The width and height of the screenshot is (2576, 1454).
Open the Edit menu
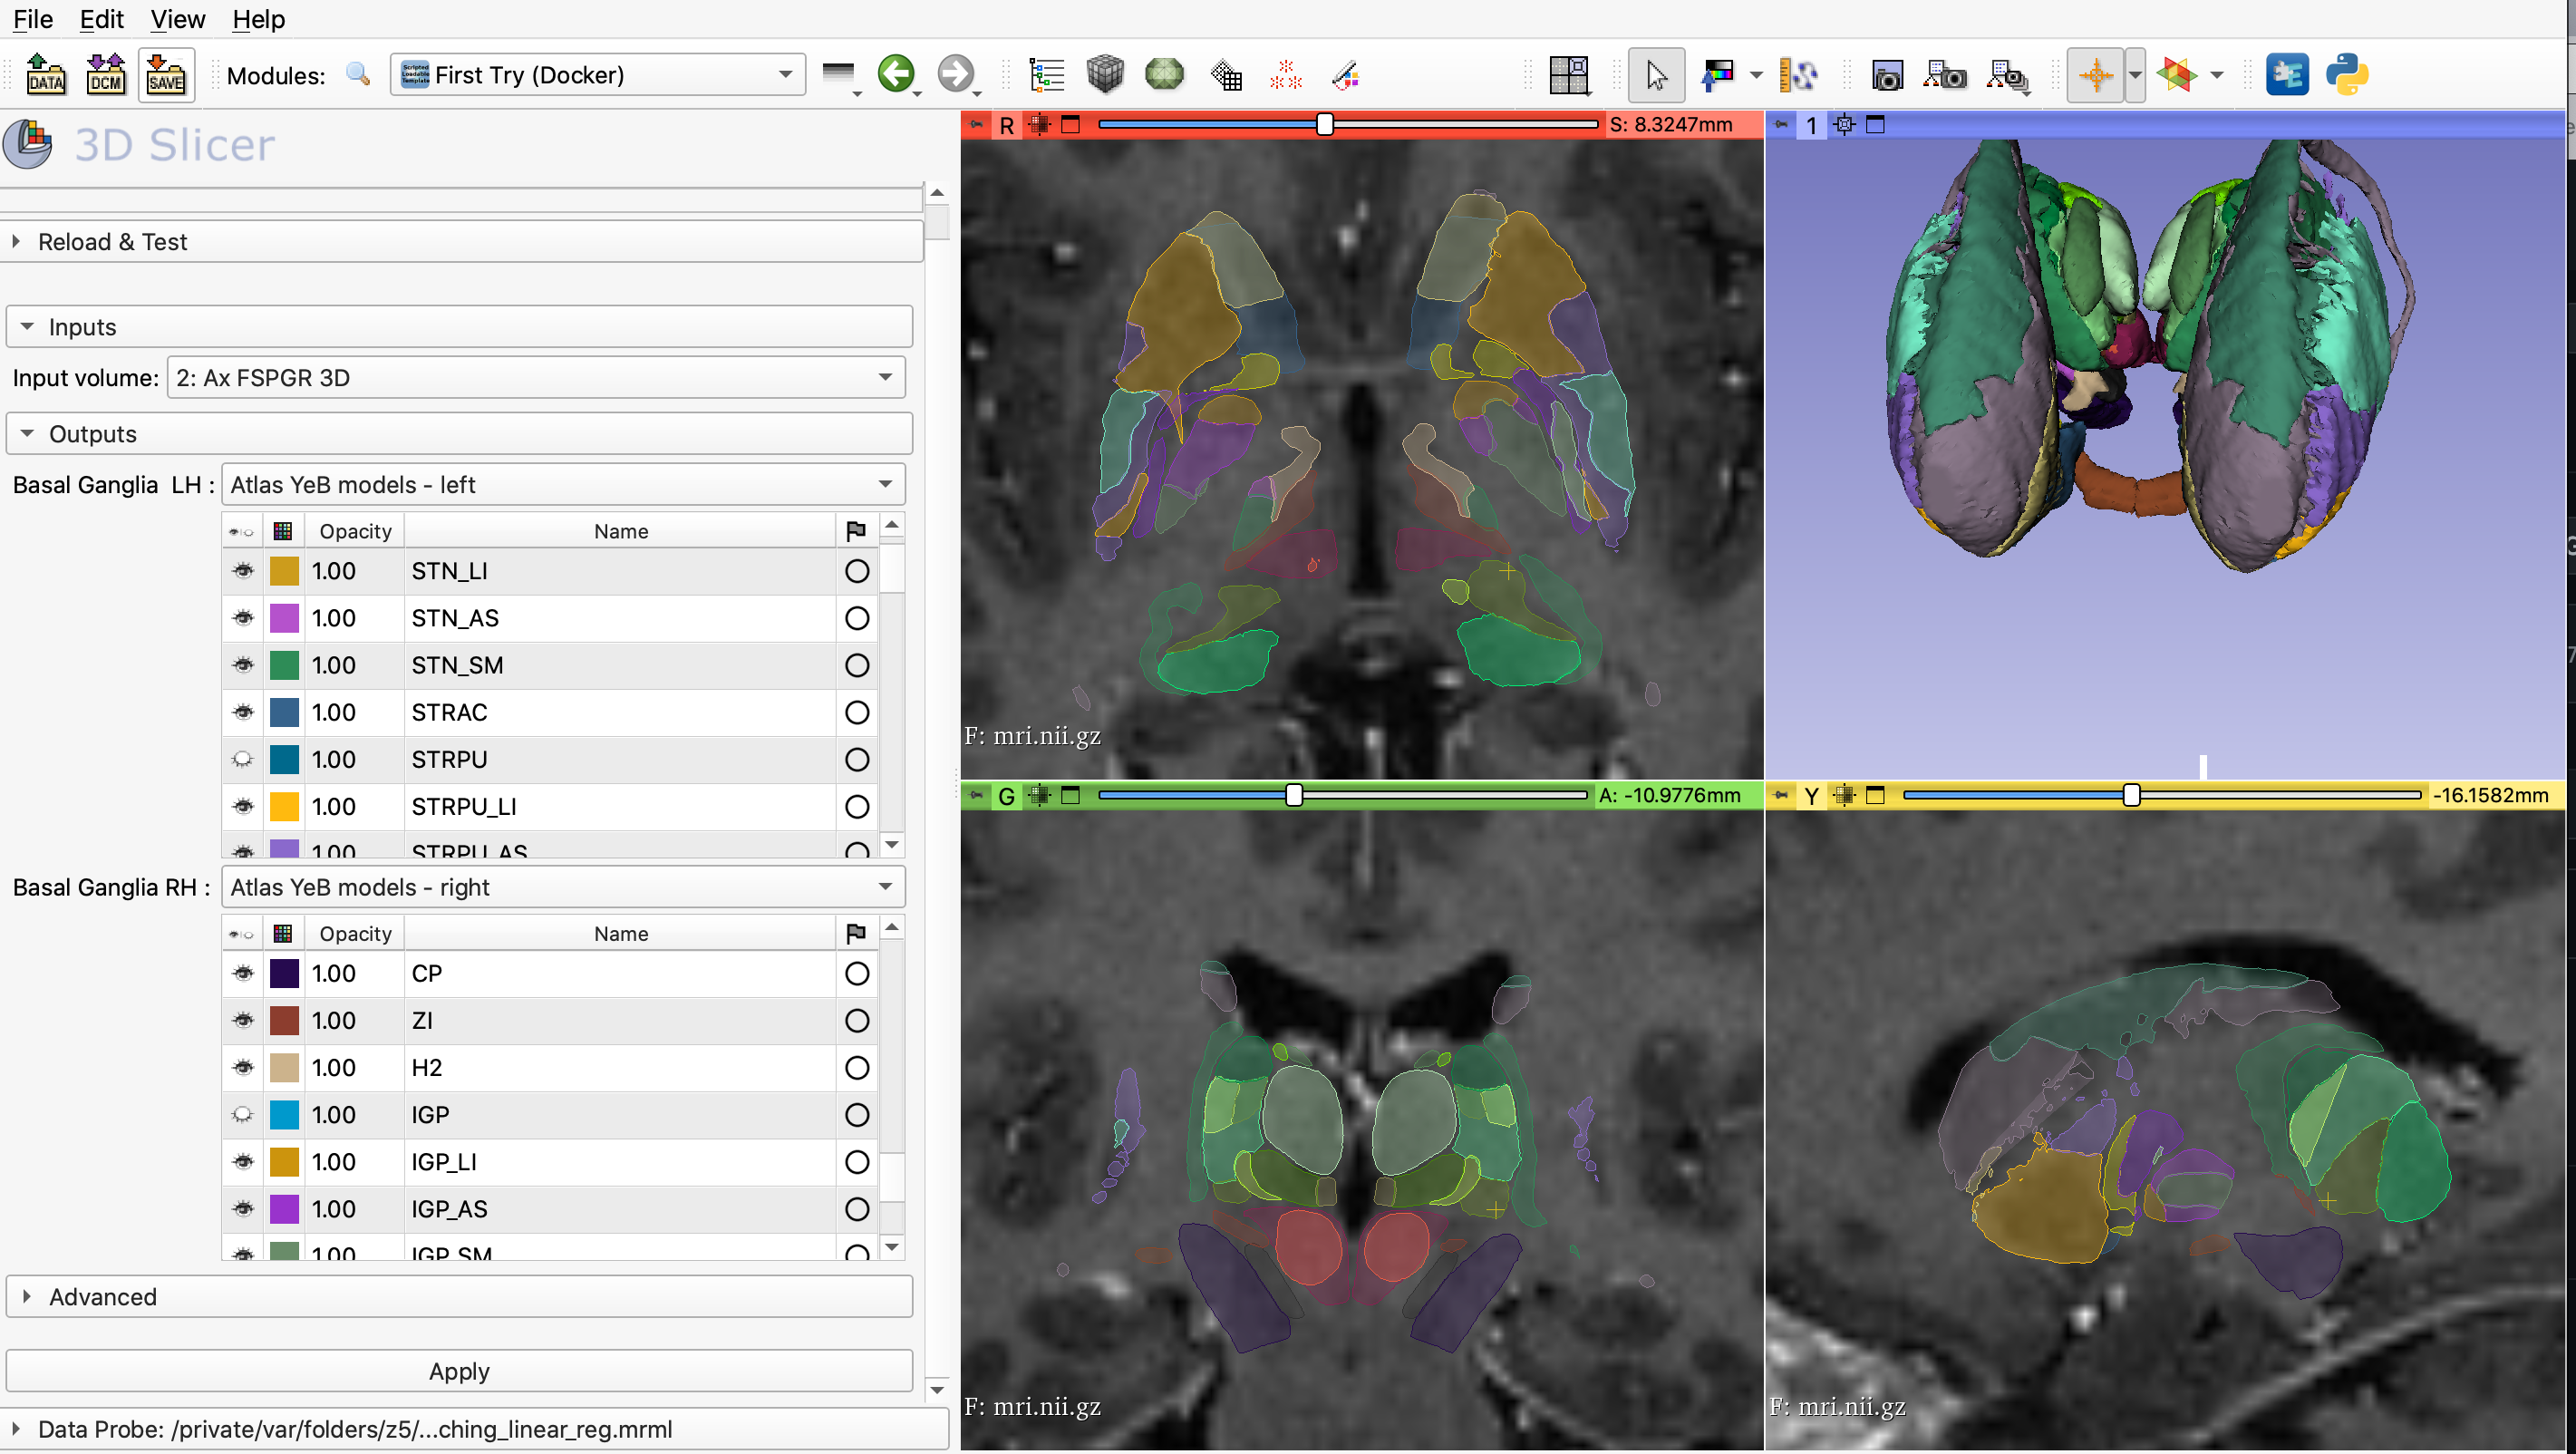click(101, 19)
